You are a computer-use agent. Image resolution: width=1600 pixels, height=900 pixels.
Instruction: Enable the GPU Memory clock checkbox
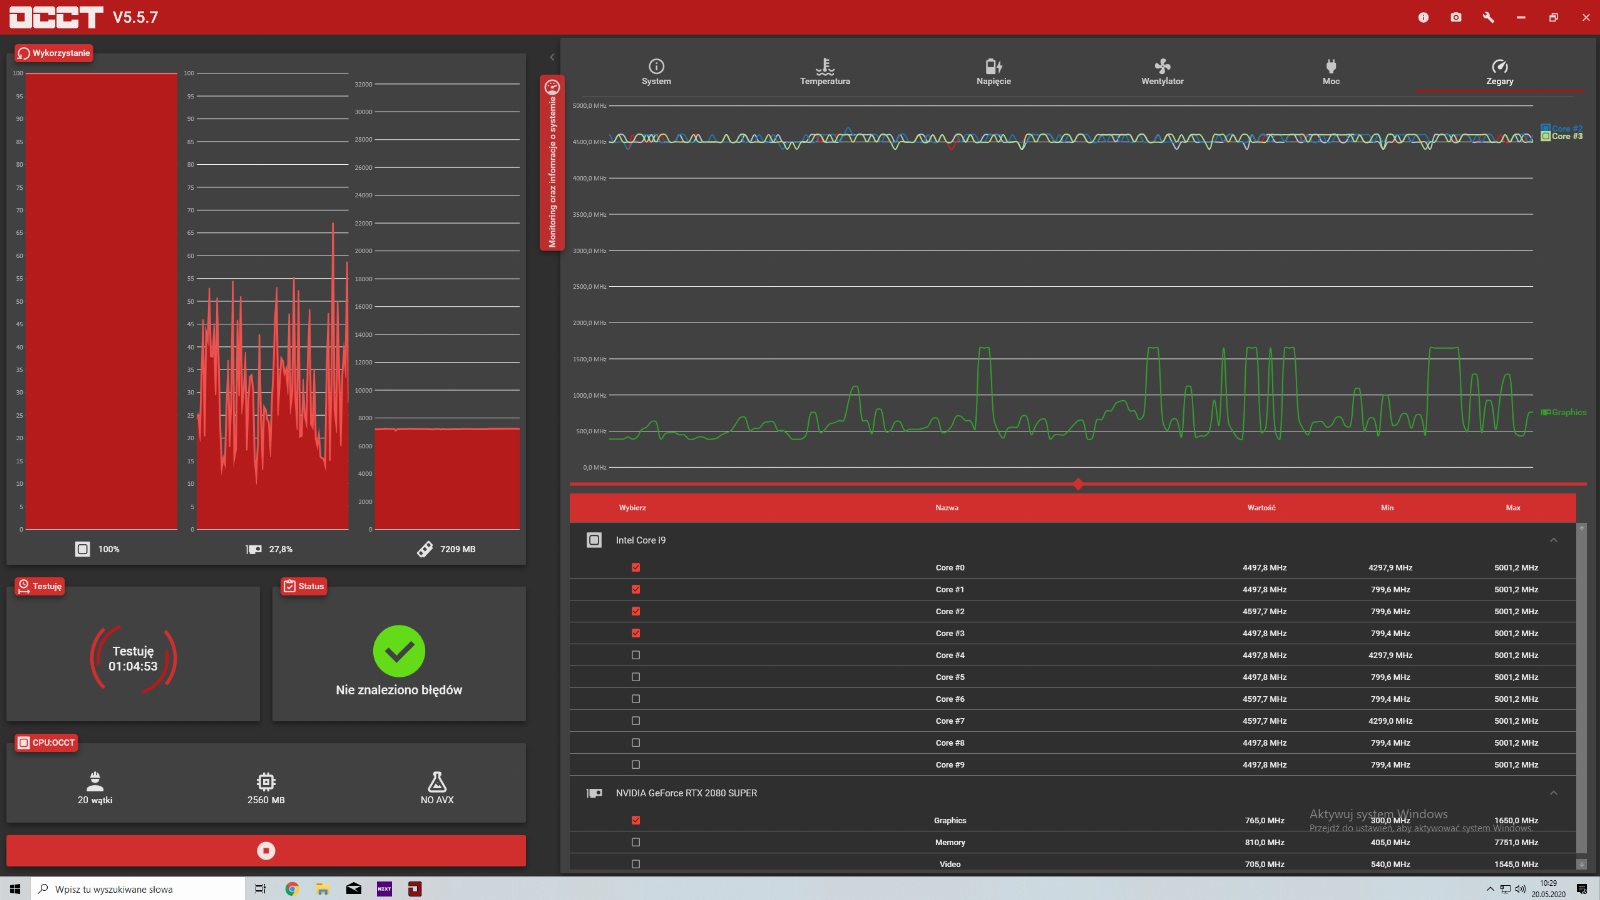click(x=636, y=842)
